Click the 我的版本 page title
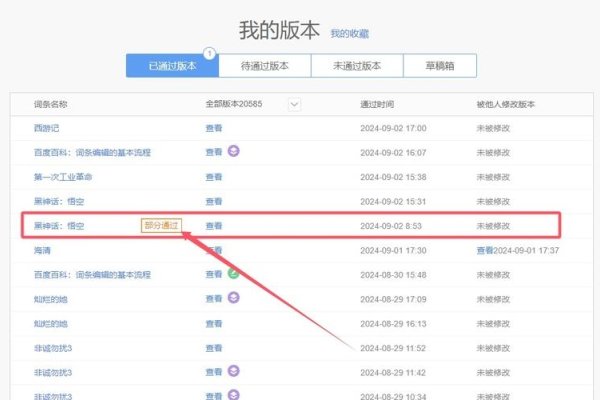The image size is (600, 400). click(279, 30)
